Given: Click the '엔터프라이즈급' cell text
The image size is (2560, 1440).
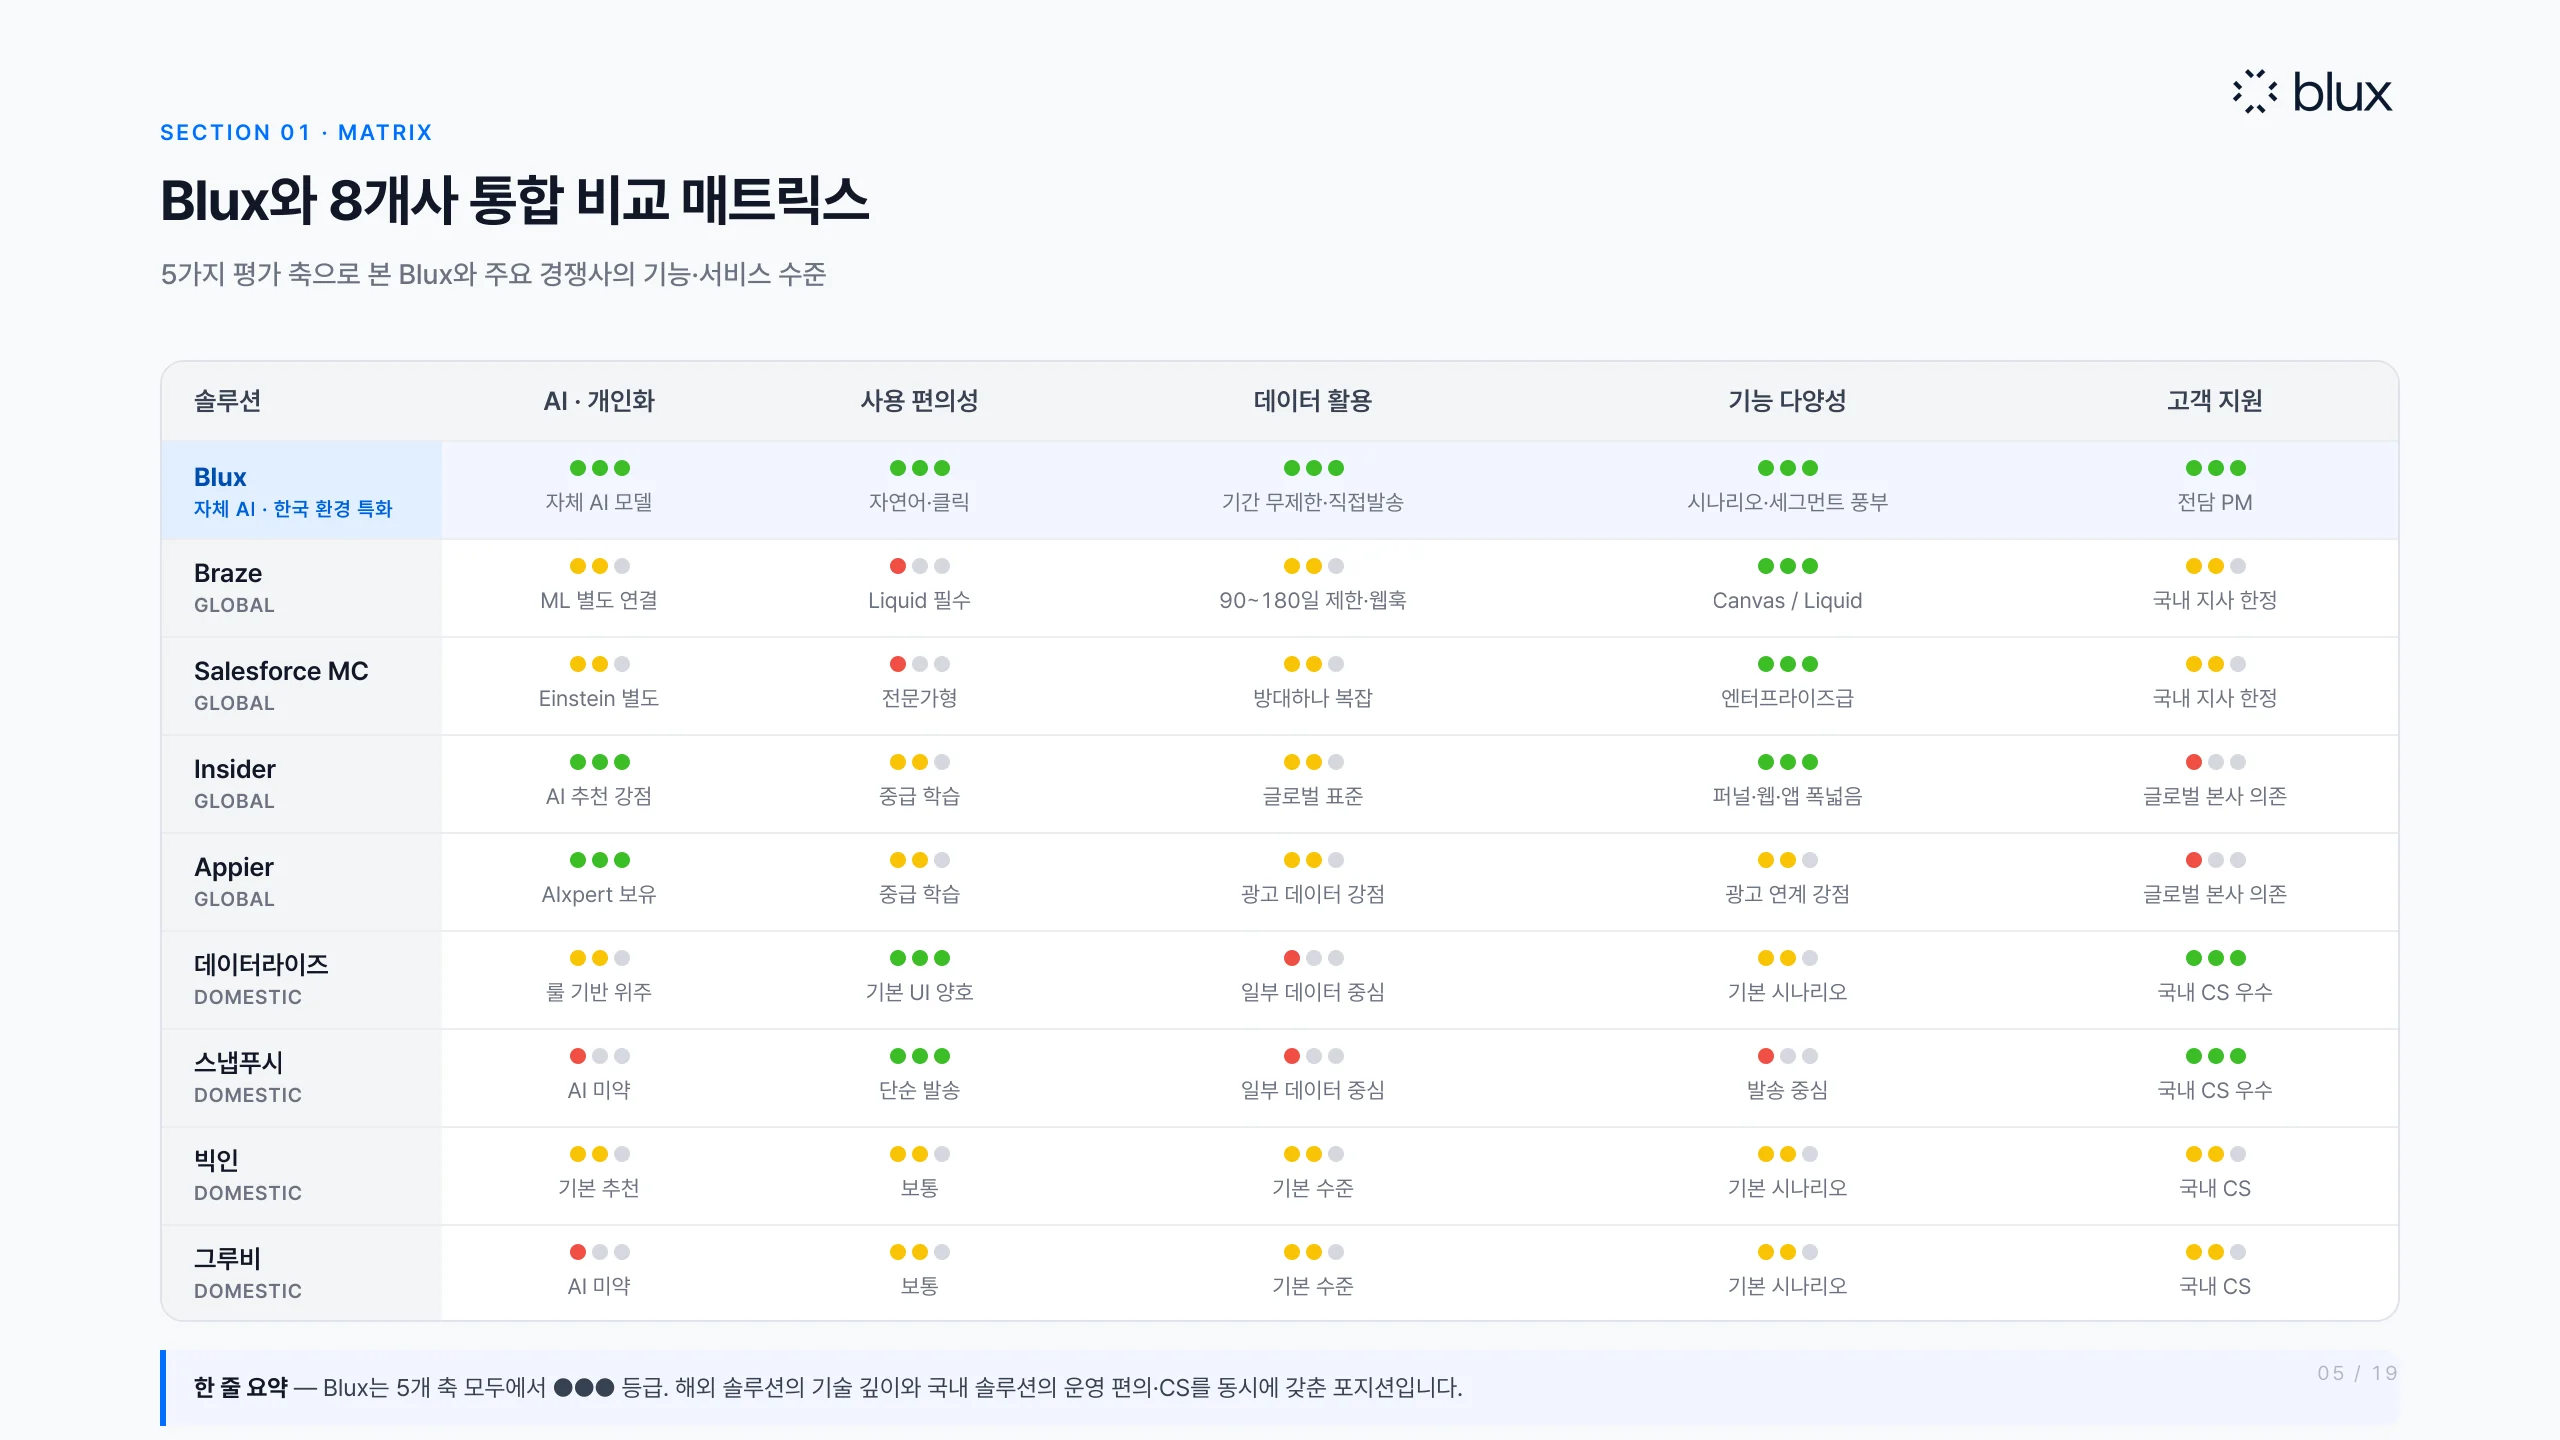Looking at the screenshot, I should point(1787,698).
